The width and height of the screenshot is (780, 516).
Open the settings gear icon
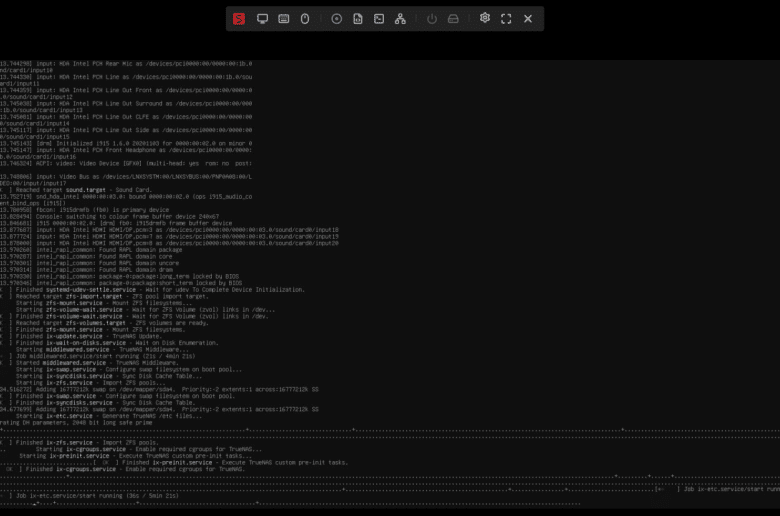click(x=485, y=18)
